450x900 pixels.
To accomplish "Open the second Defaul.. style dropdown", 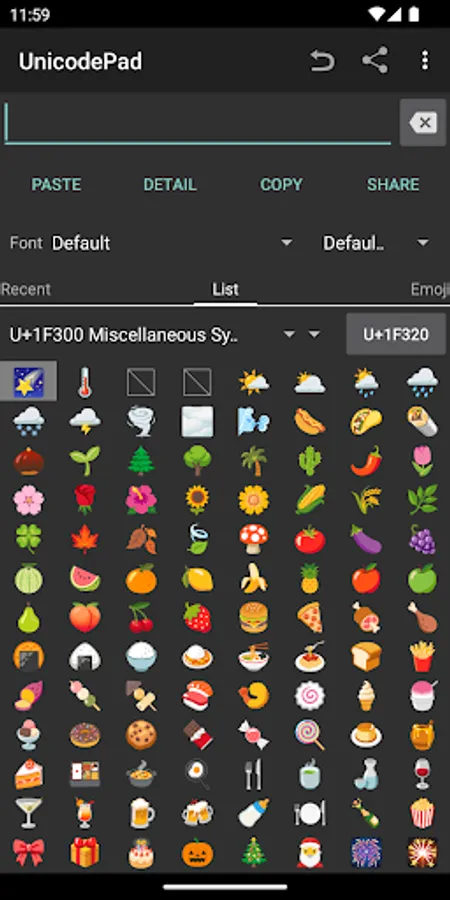I will click(x=376, y=243).
